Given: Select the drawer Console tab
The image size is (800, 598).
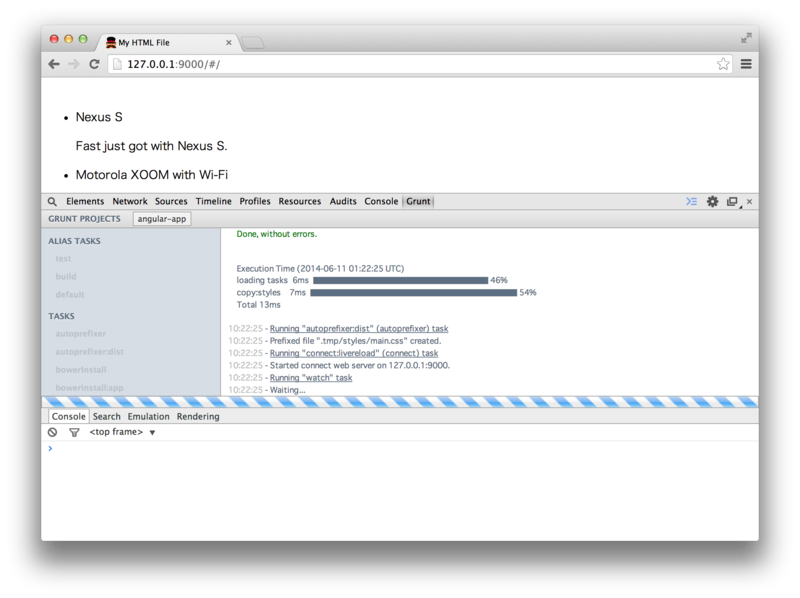Looking at the screenshot, I should pyautogui.click(x=68, y=416).
